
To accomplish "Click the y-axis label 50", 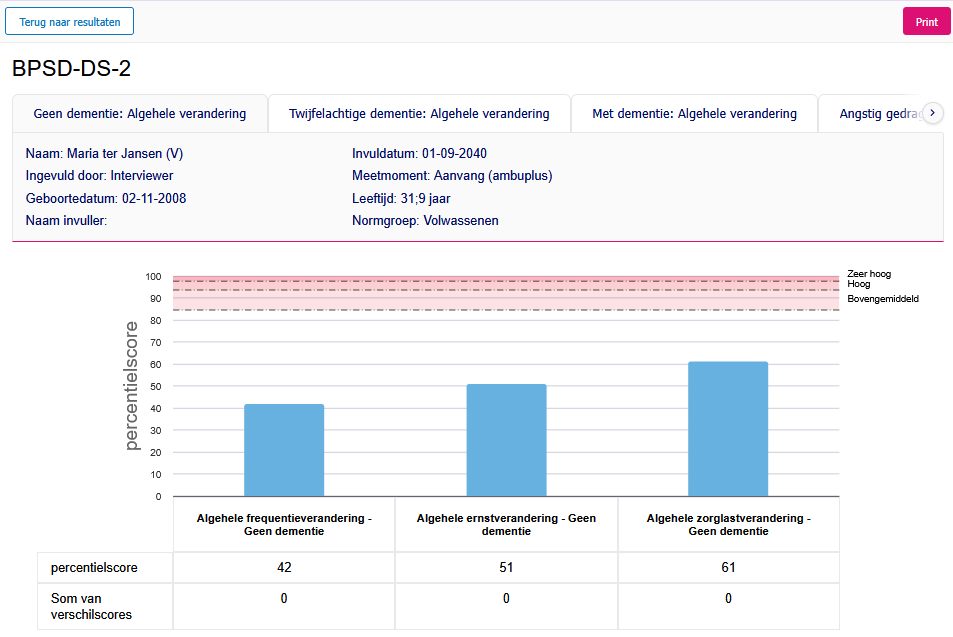I will (x=156, y=387).
